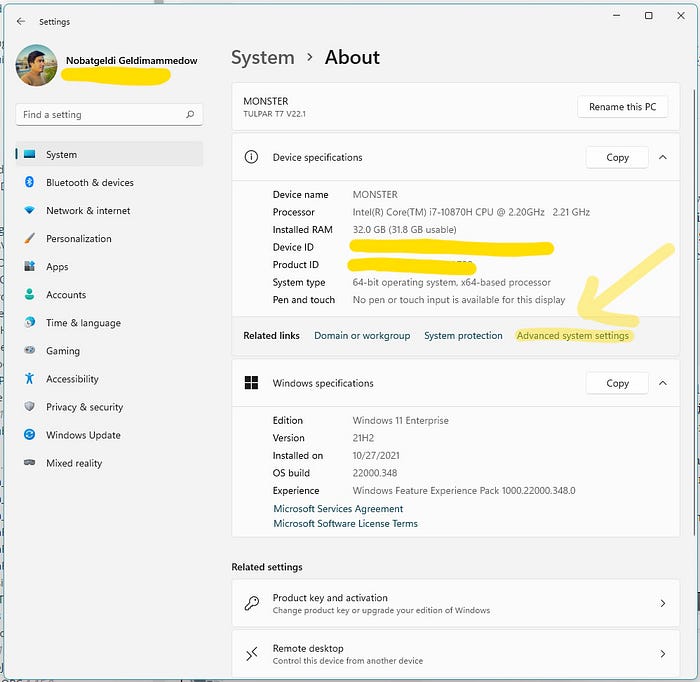Click the Accounts person icon
This screenshot has height=682, width=700.
(x=29, y=294)
